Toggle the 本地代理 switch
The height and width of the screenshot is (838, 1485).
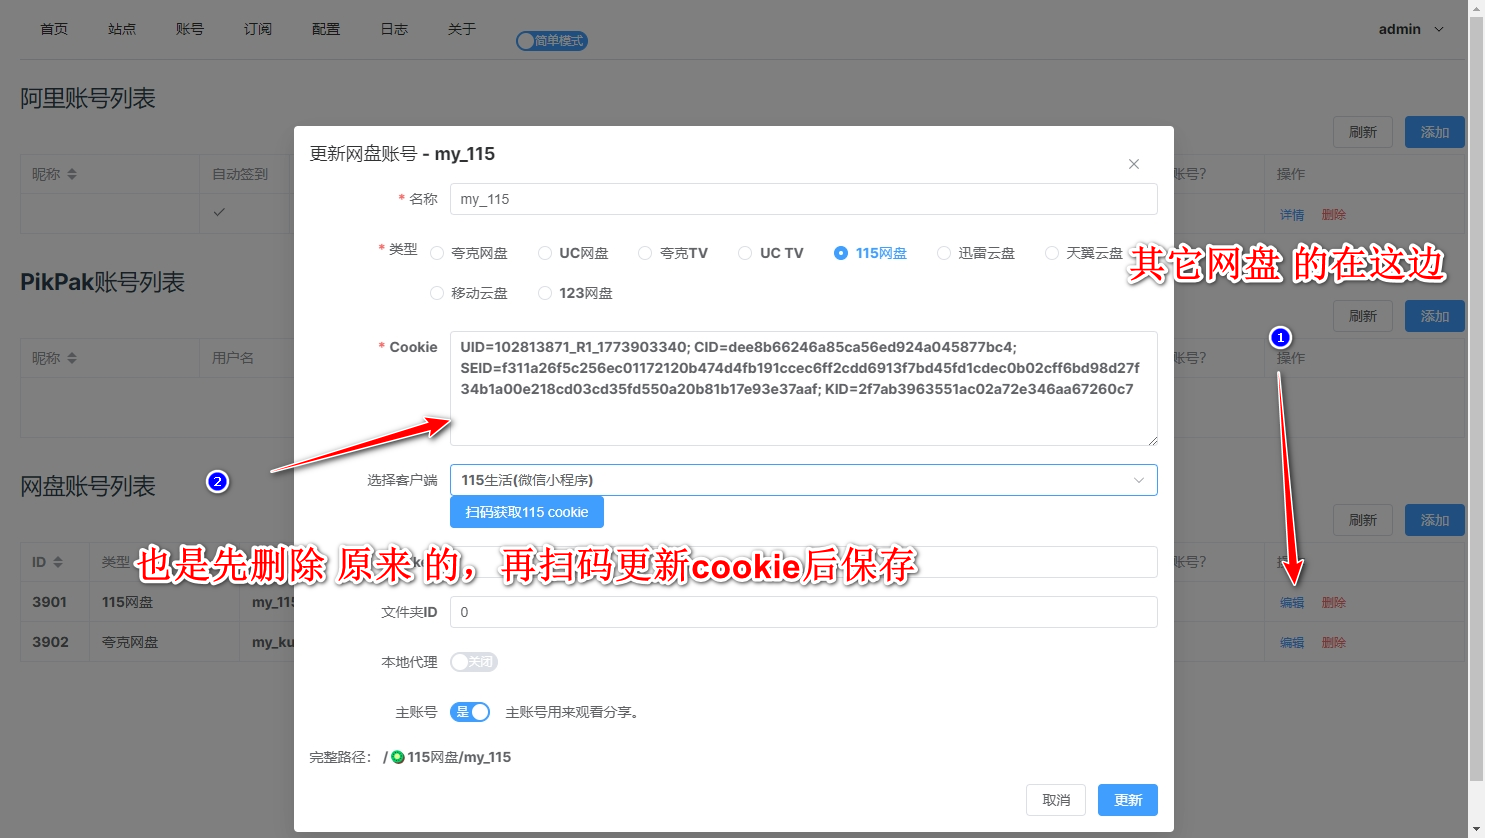click(473, 662)
